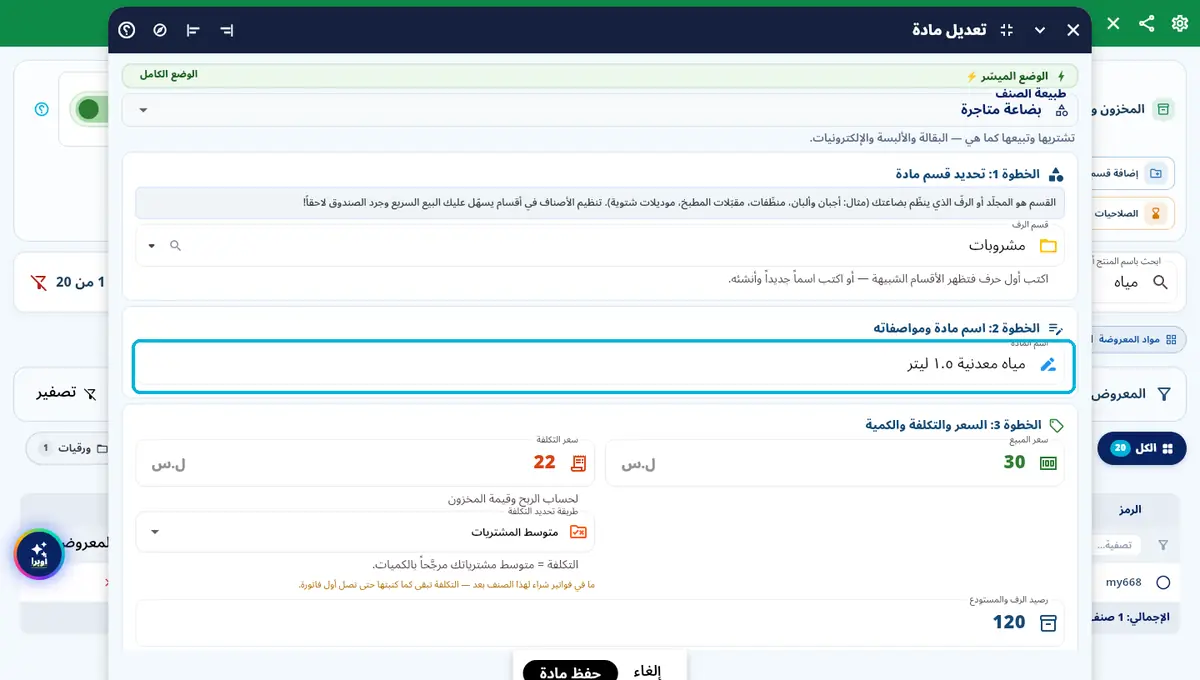Click the cost price field showing 22
The height and width of the screenshot is (680, 1200).
[365, 463]
